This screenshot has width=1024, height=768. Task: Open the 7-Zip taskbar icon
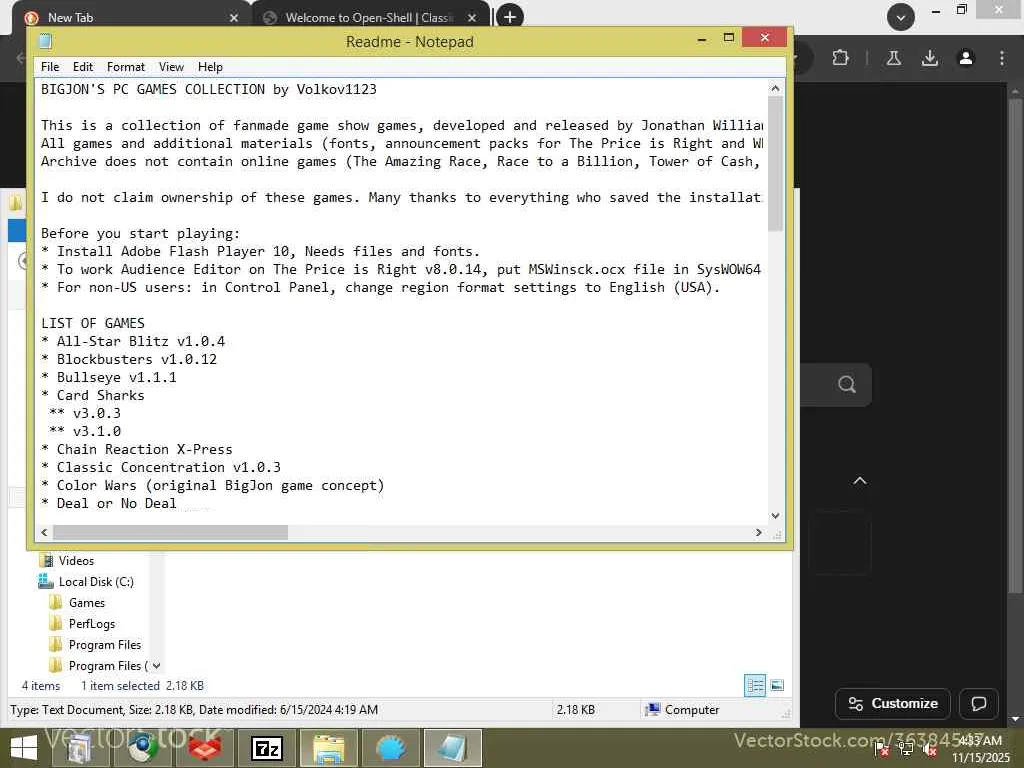point(266,748)
